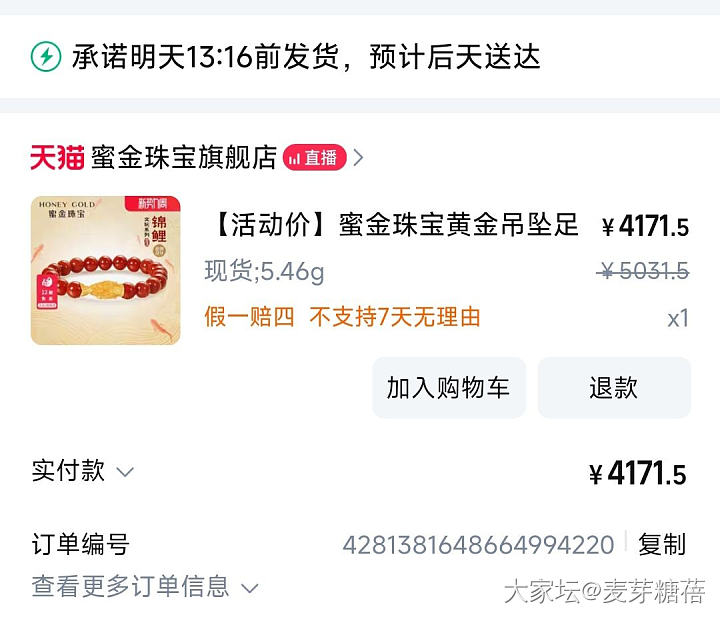The image size is (720, 619).
Task: Open the 【活动价】蜜金珠宝黄金吊坠足 product title
Action: point(395,225)
